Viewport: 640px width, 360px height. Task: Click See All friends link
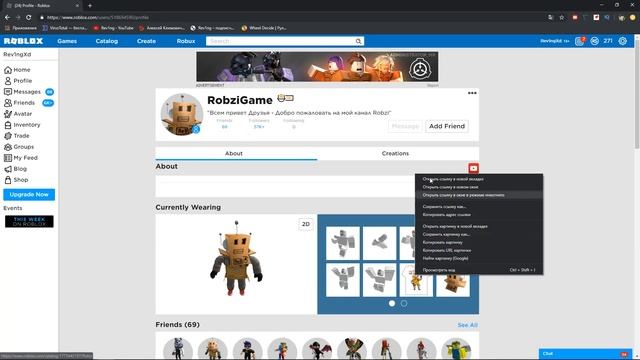467,325
